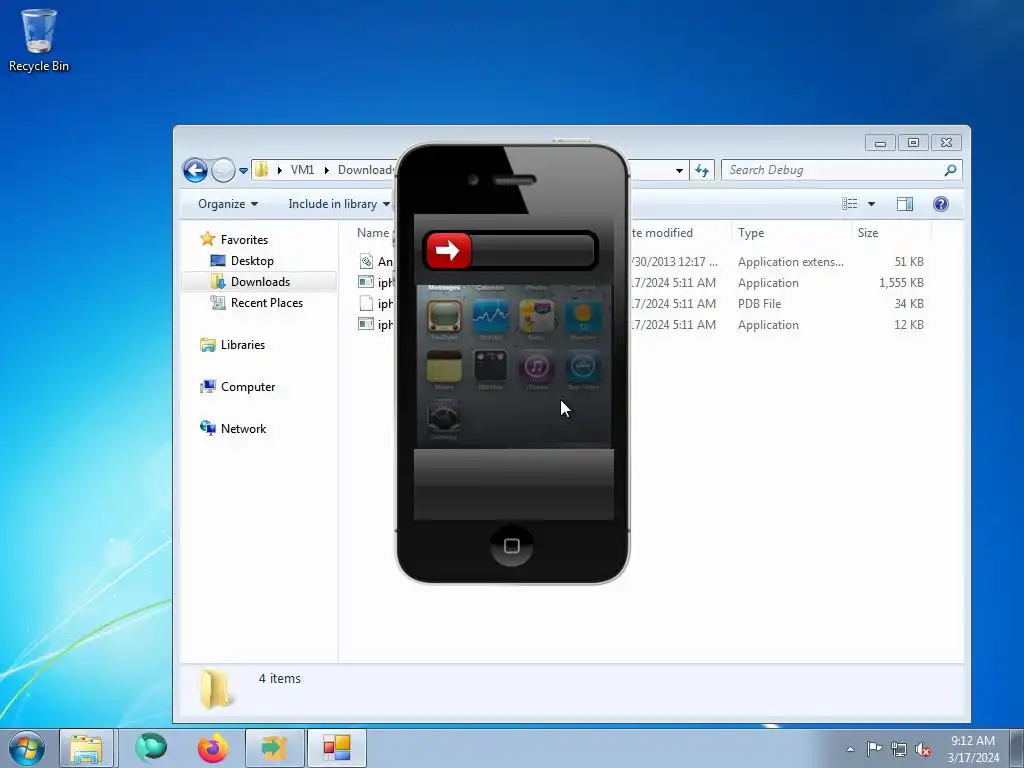The width and height of the screenshot is (1024, 768).
Task: Refresh the folder with the refresh button
Action: pyautogui.click(x=702, y=170)
